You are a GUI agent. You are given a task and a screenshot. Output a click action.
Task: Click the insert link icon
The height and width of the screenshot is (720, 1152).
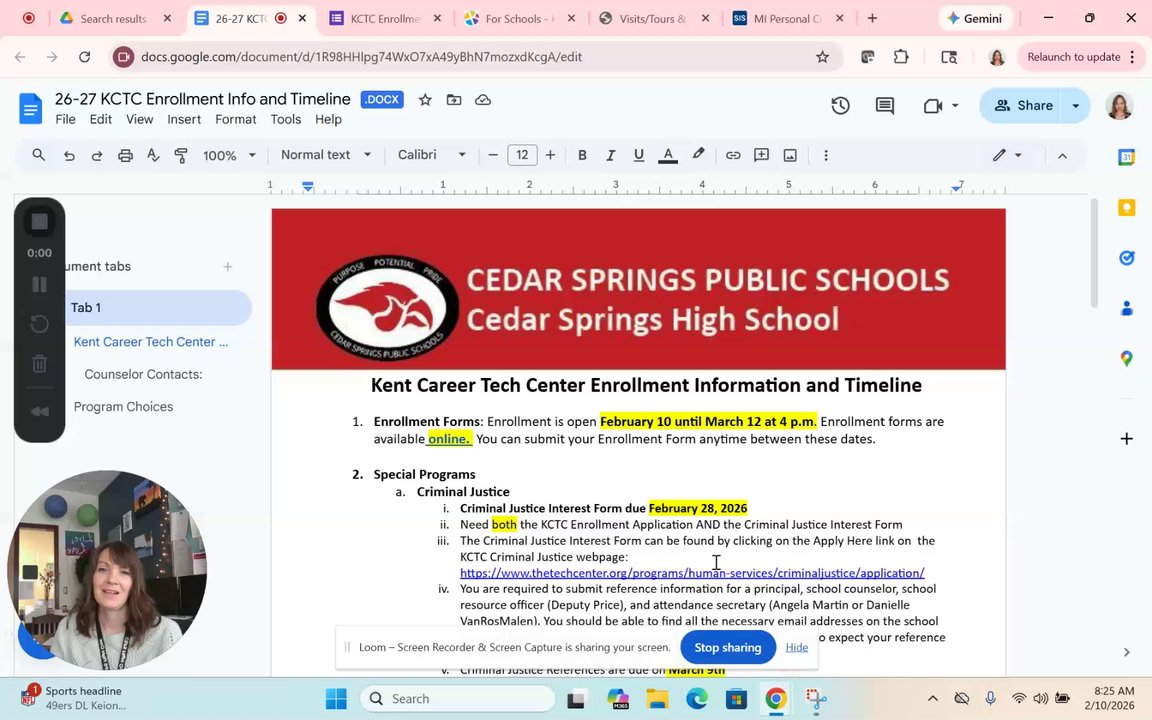coord(733,155)
